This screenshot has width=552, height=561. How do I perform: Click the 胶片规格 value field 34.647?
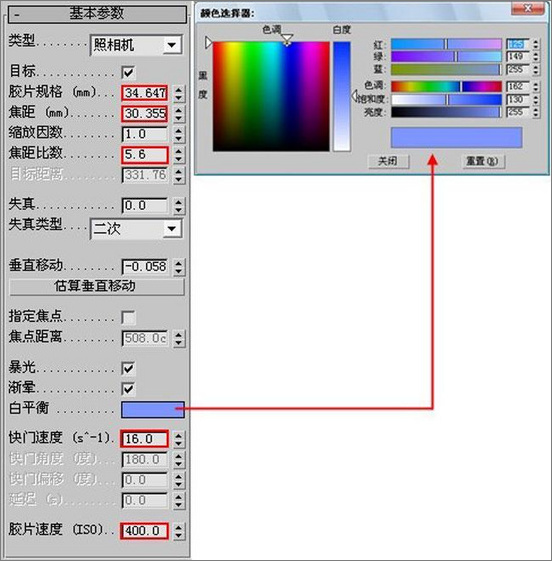145,93
